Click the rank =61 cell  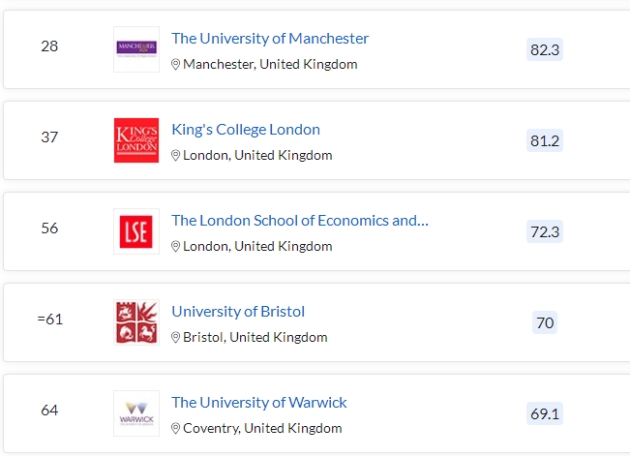tap(49, 319)
